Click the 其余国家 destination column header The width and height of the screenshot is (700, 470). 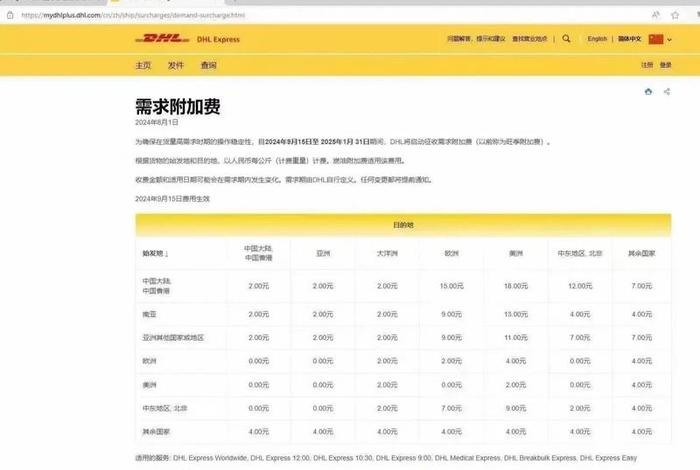642,253
